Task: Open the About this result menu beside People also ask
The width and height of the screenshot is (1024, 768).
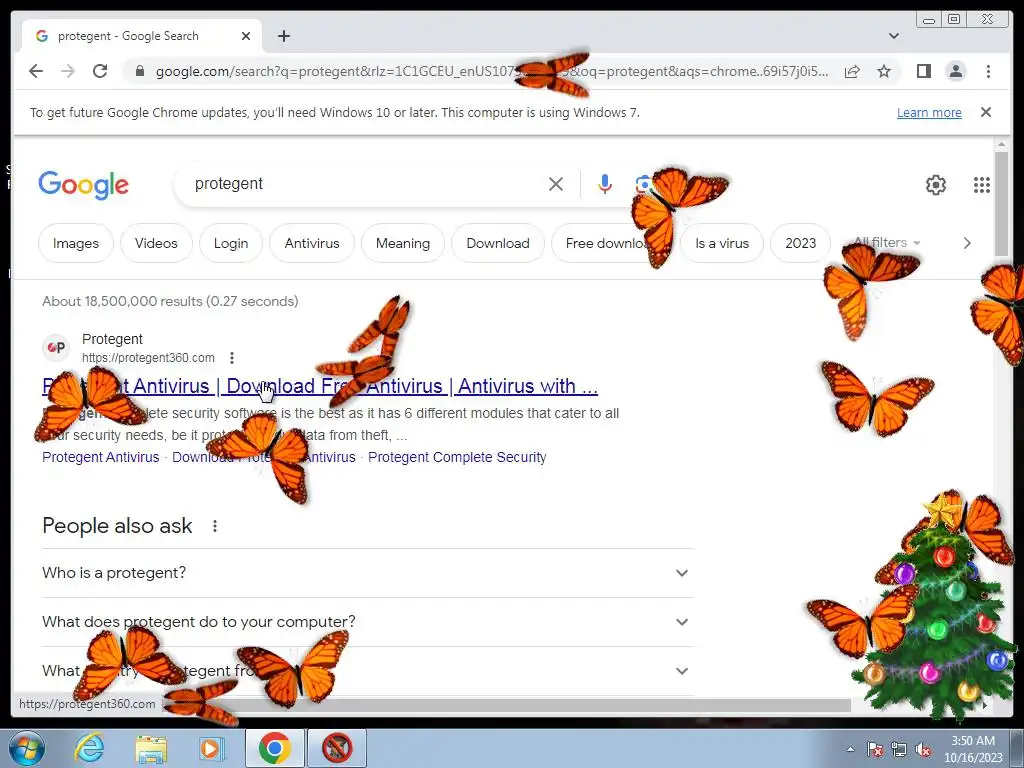Action: [214, 526]
